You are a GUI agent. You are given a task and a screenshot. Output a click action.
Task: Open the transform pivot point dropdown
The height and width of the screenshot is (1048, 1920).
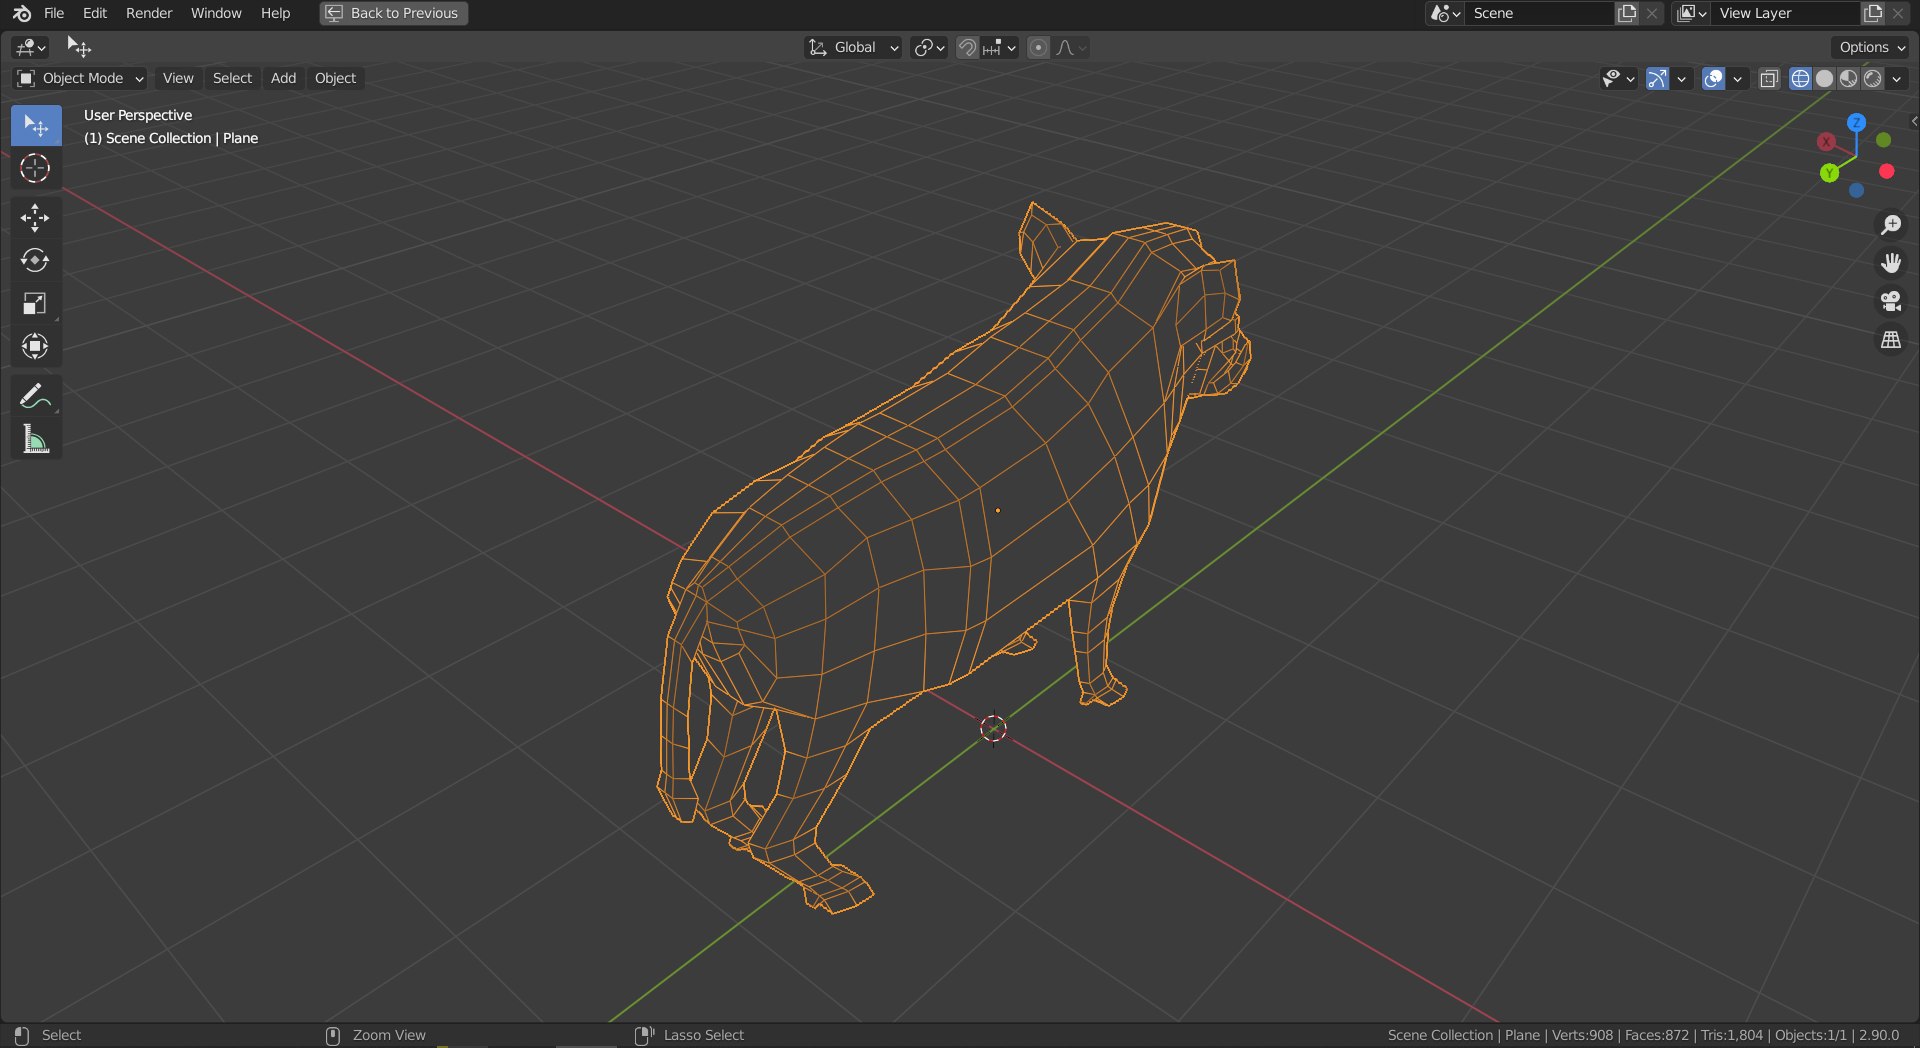click(x=929, y=47)
